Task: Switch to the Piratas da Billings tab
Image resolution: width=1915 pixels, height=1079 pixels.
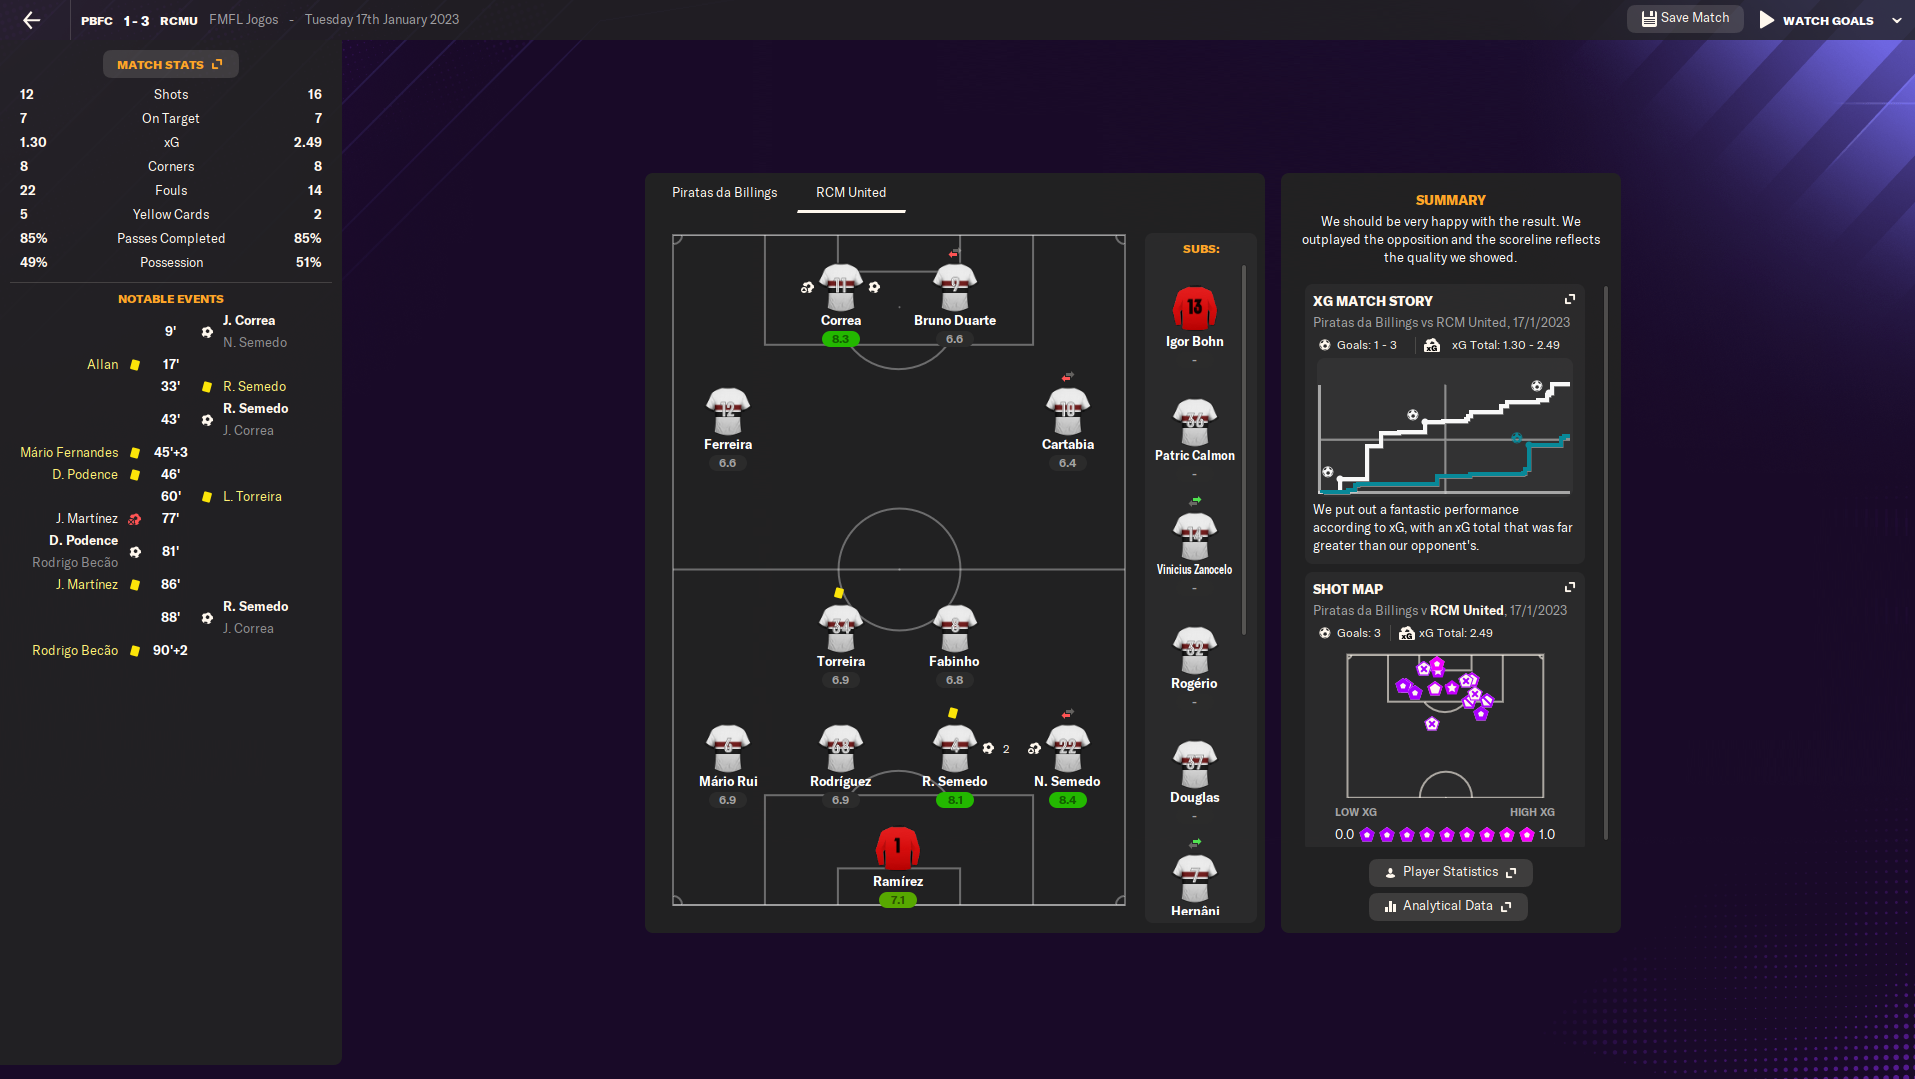Action: [724, 192]
